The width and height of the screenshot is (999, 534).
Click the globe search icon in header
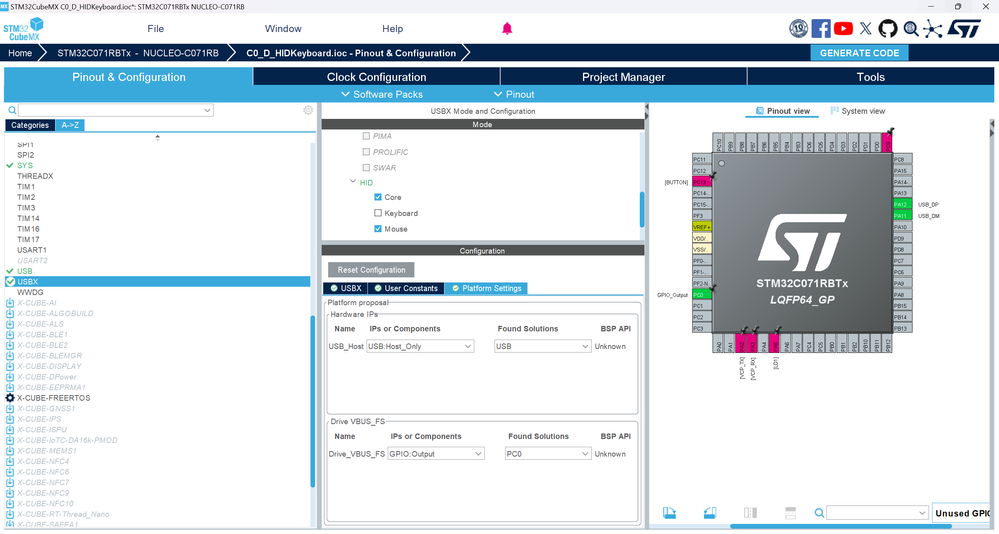pyautogui.click(x=911, y=29)
